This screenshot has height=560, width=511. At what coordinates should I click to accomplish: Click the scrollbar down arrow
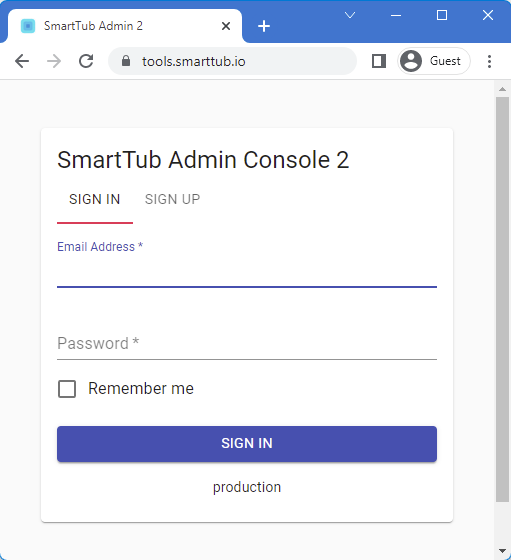(502, 551)
